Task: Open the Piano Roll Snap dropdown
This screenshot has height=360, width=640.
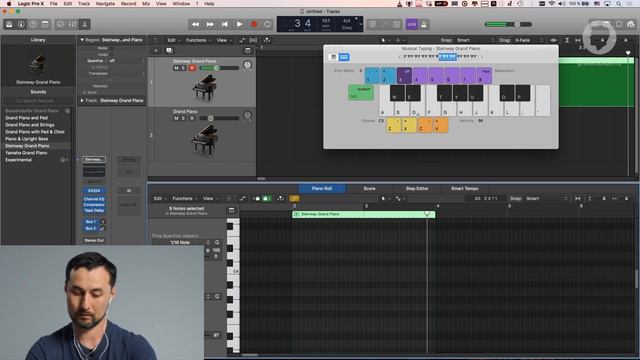Action: pos(546,198)
